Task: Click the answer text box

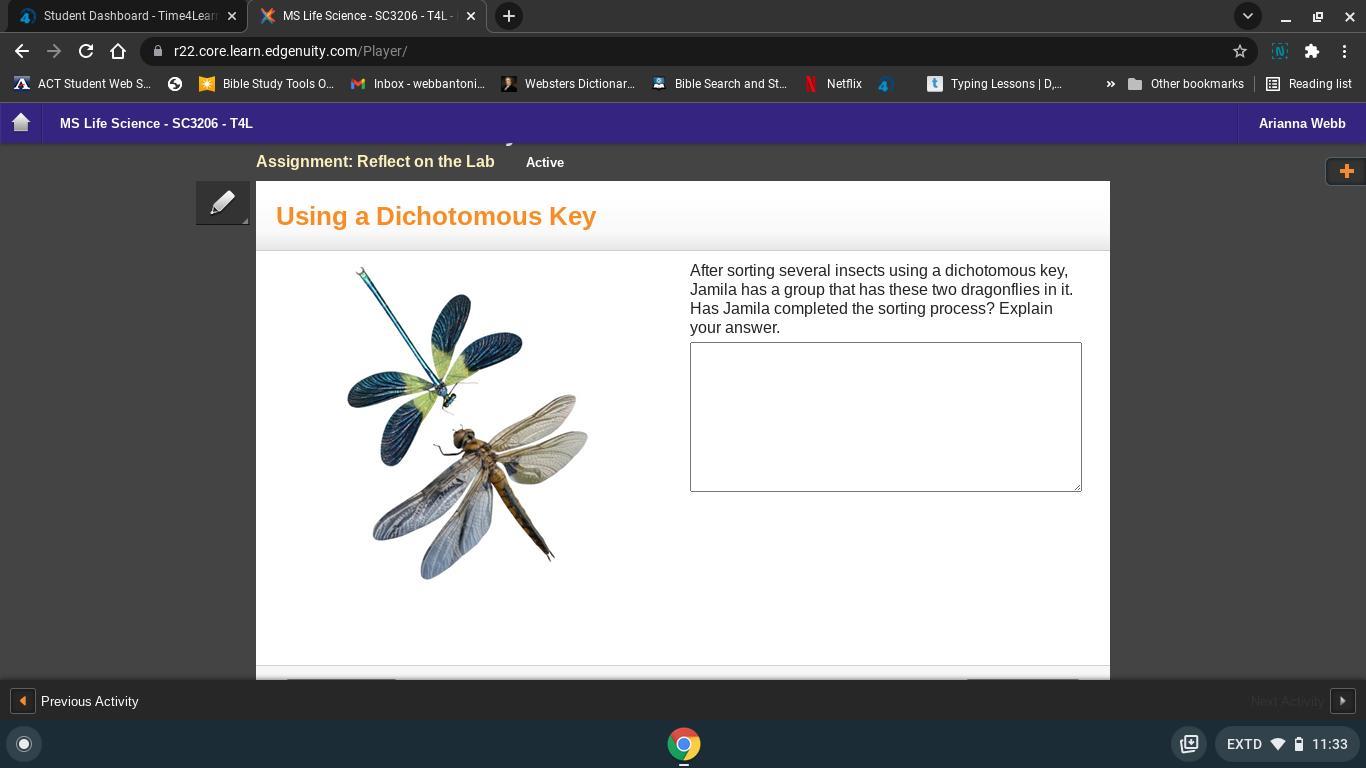Action: [x=885, y=417]
